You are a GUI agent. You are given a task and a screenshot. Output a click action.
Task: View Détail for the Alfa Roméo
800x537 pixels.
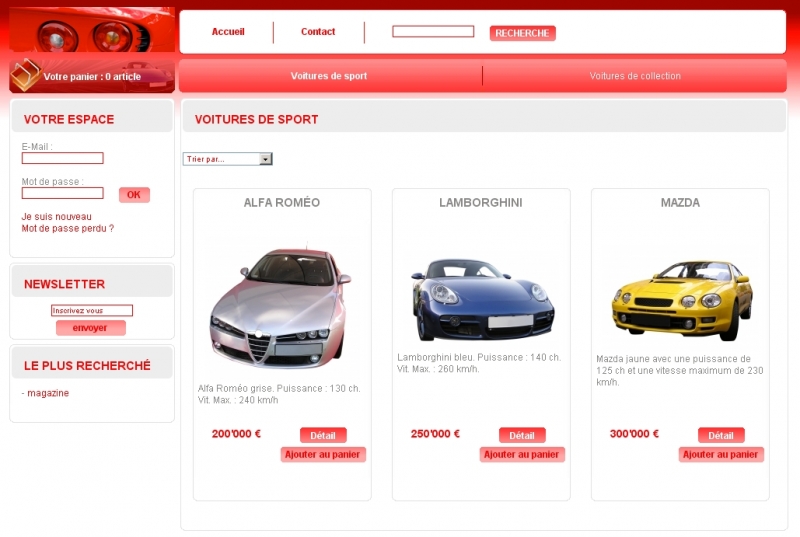click(323, 436)
